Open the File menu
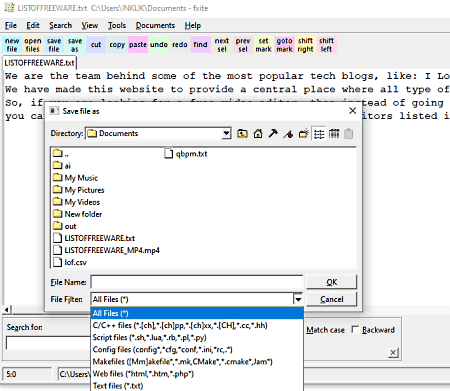The height and width of the screenshot is (391, 450). click(x=11, y=25)
